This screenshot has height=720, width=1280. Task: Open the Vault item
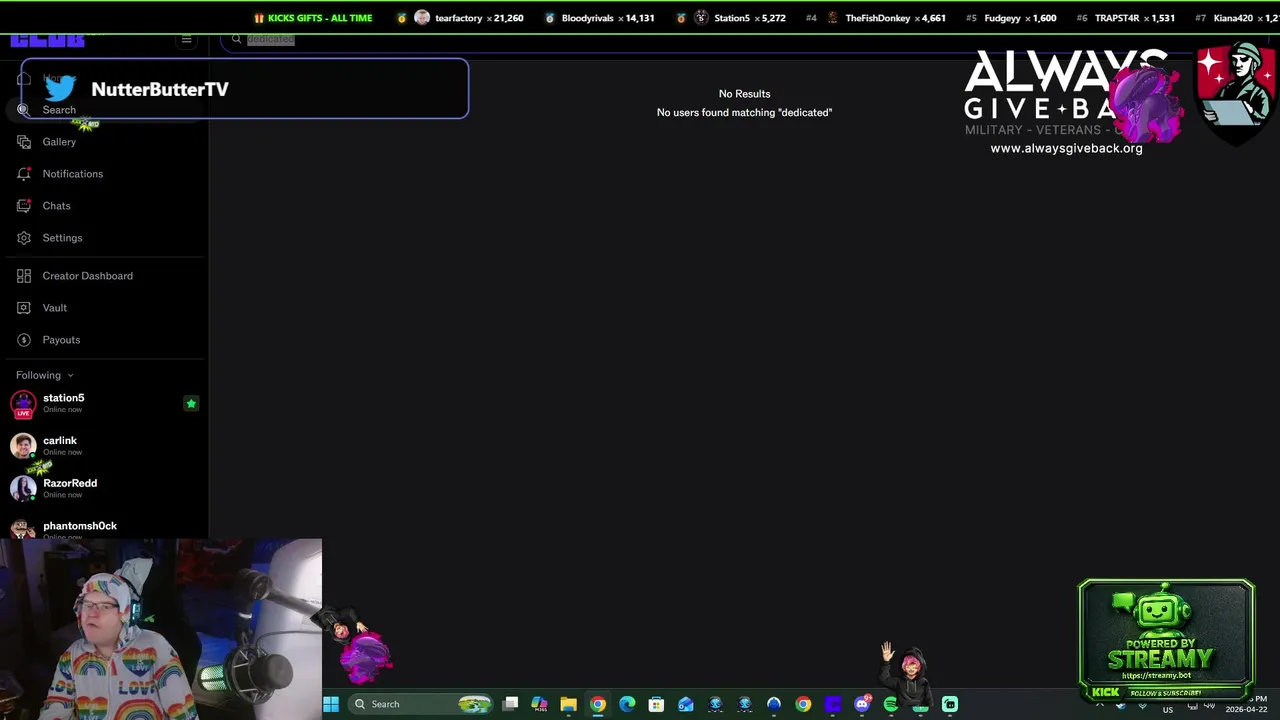tap(104, 308)
